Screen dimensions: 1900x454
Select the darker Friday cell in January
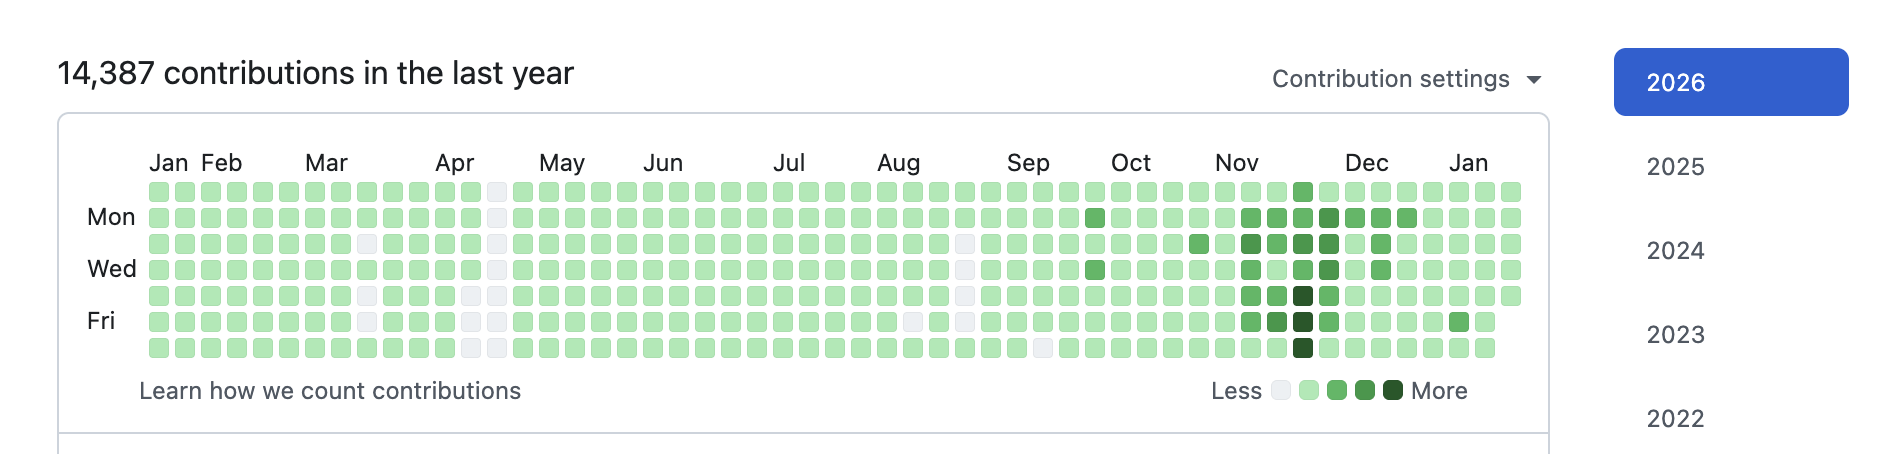coord(1459,322)
